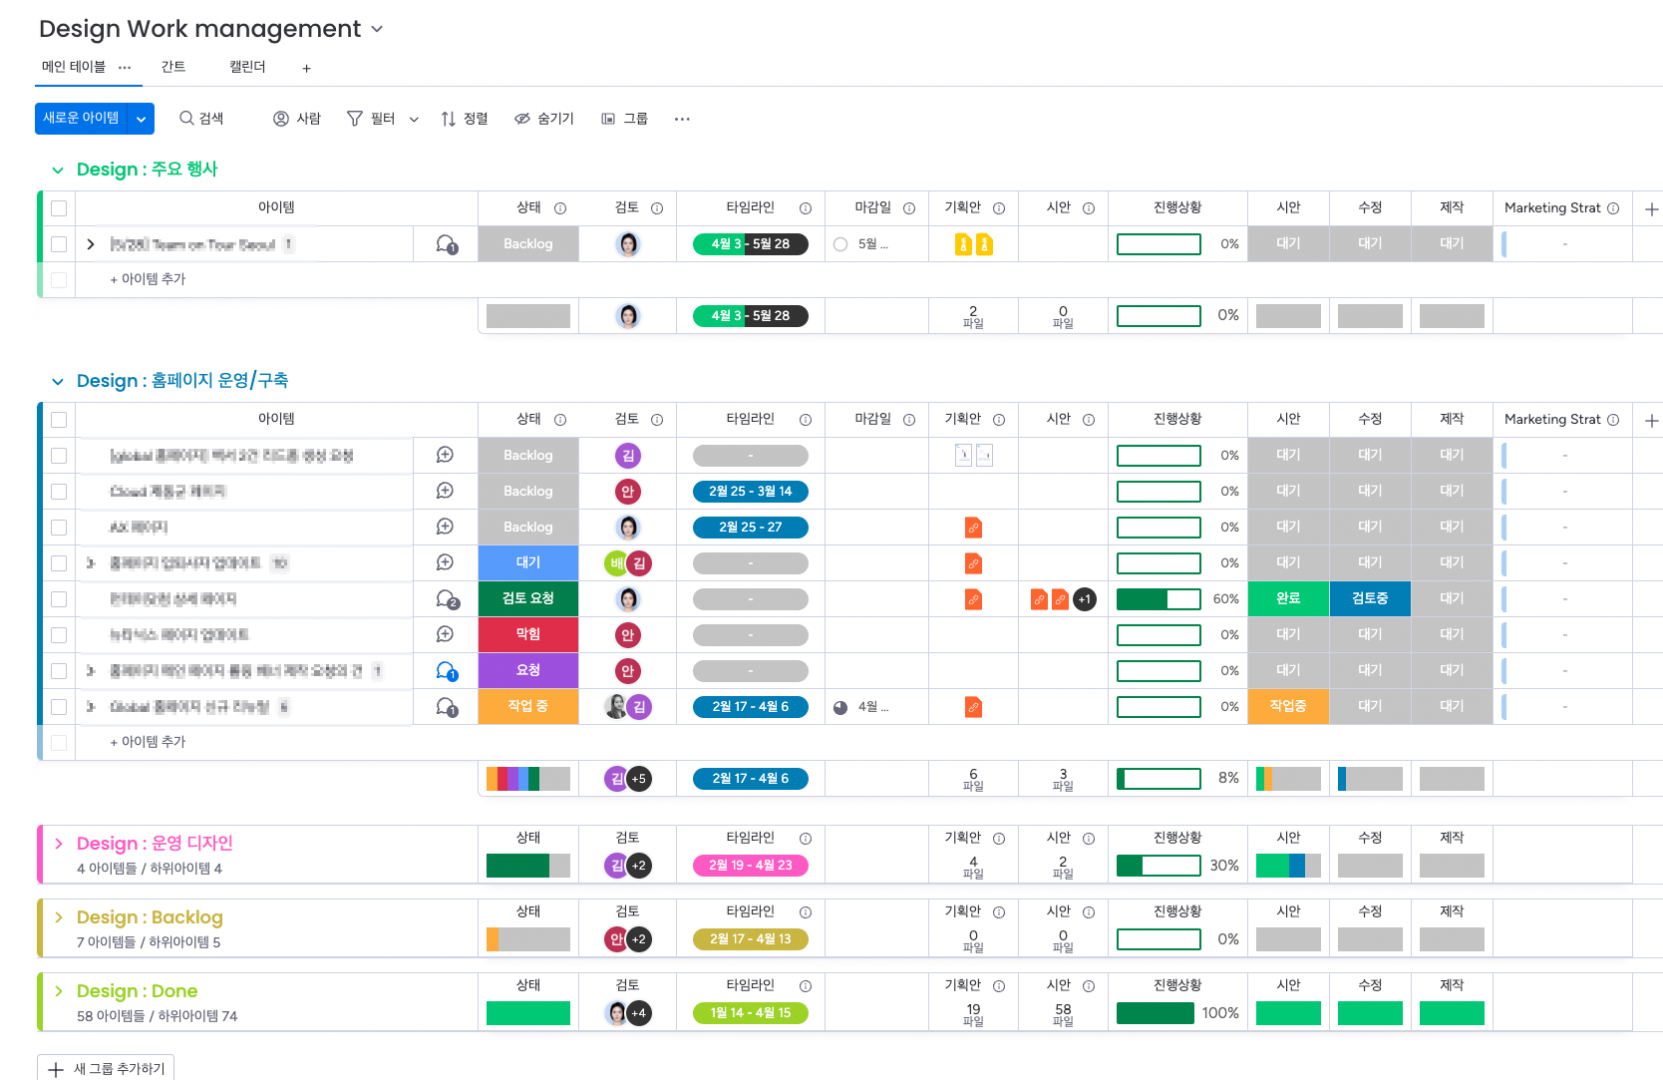Viewport: 1663px width, 1080px height.
Task: Click the filter funnel icon
Action: 354,119
